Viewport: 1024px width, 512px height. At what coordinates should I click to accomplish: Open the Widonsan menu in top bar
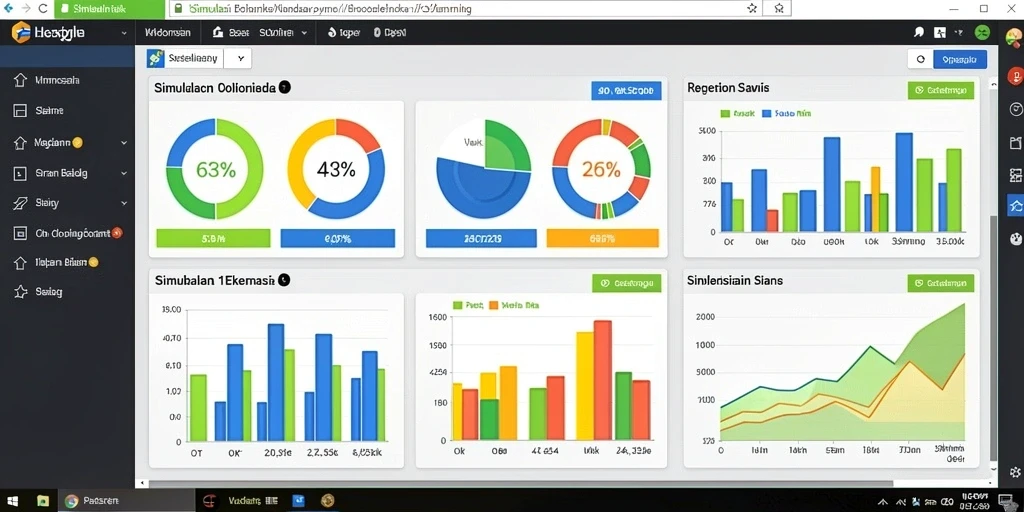point(167,32)
